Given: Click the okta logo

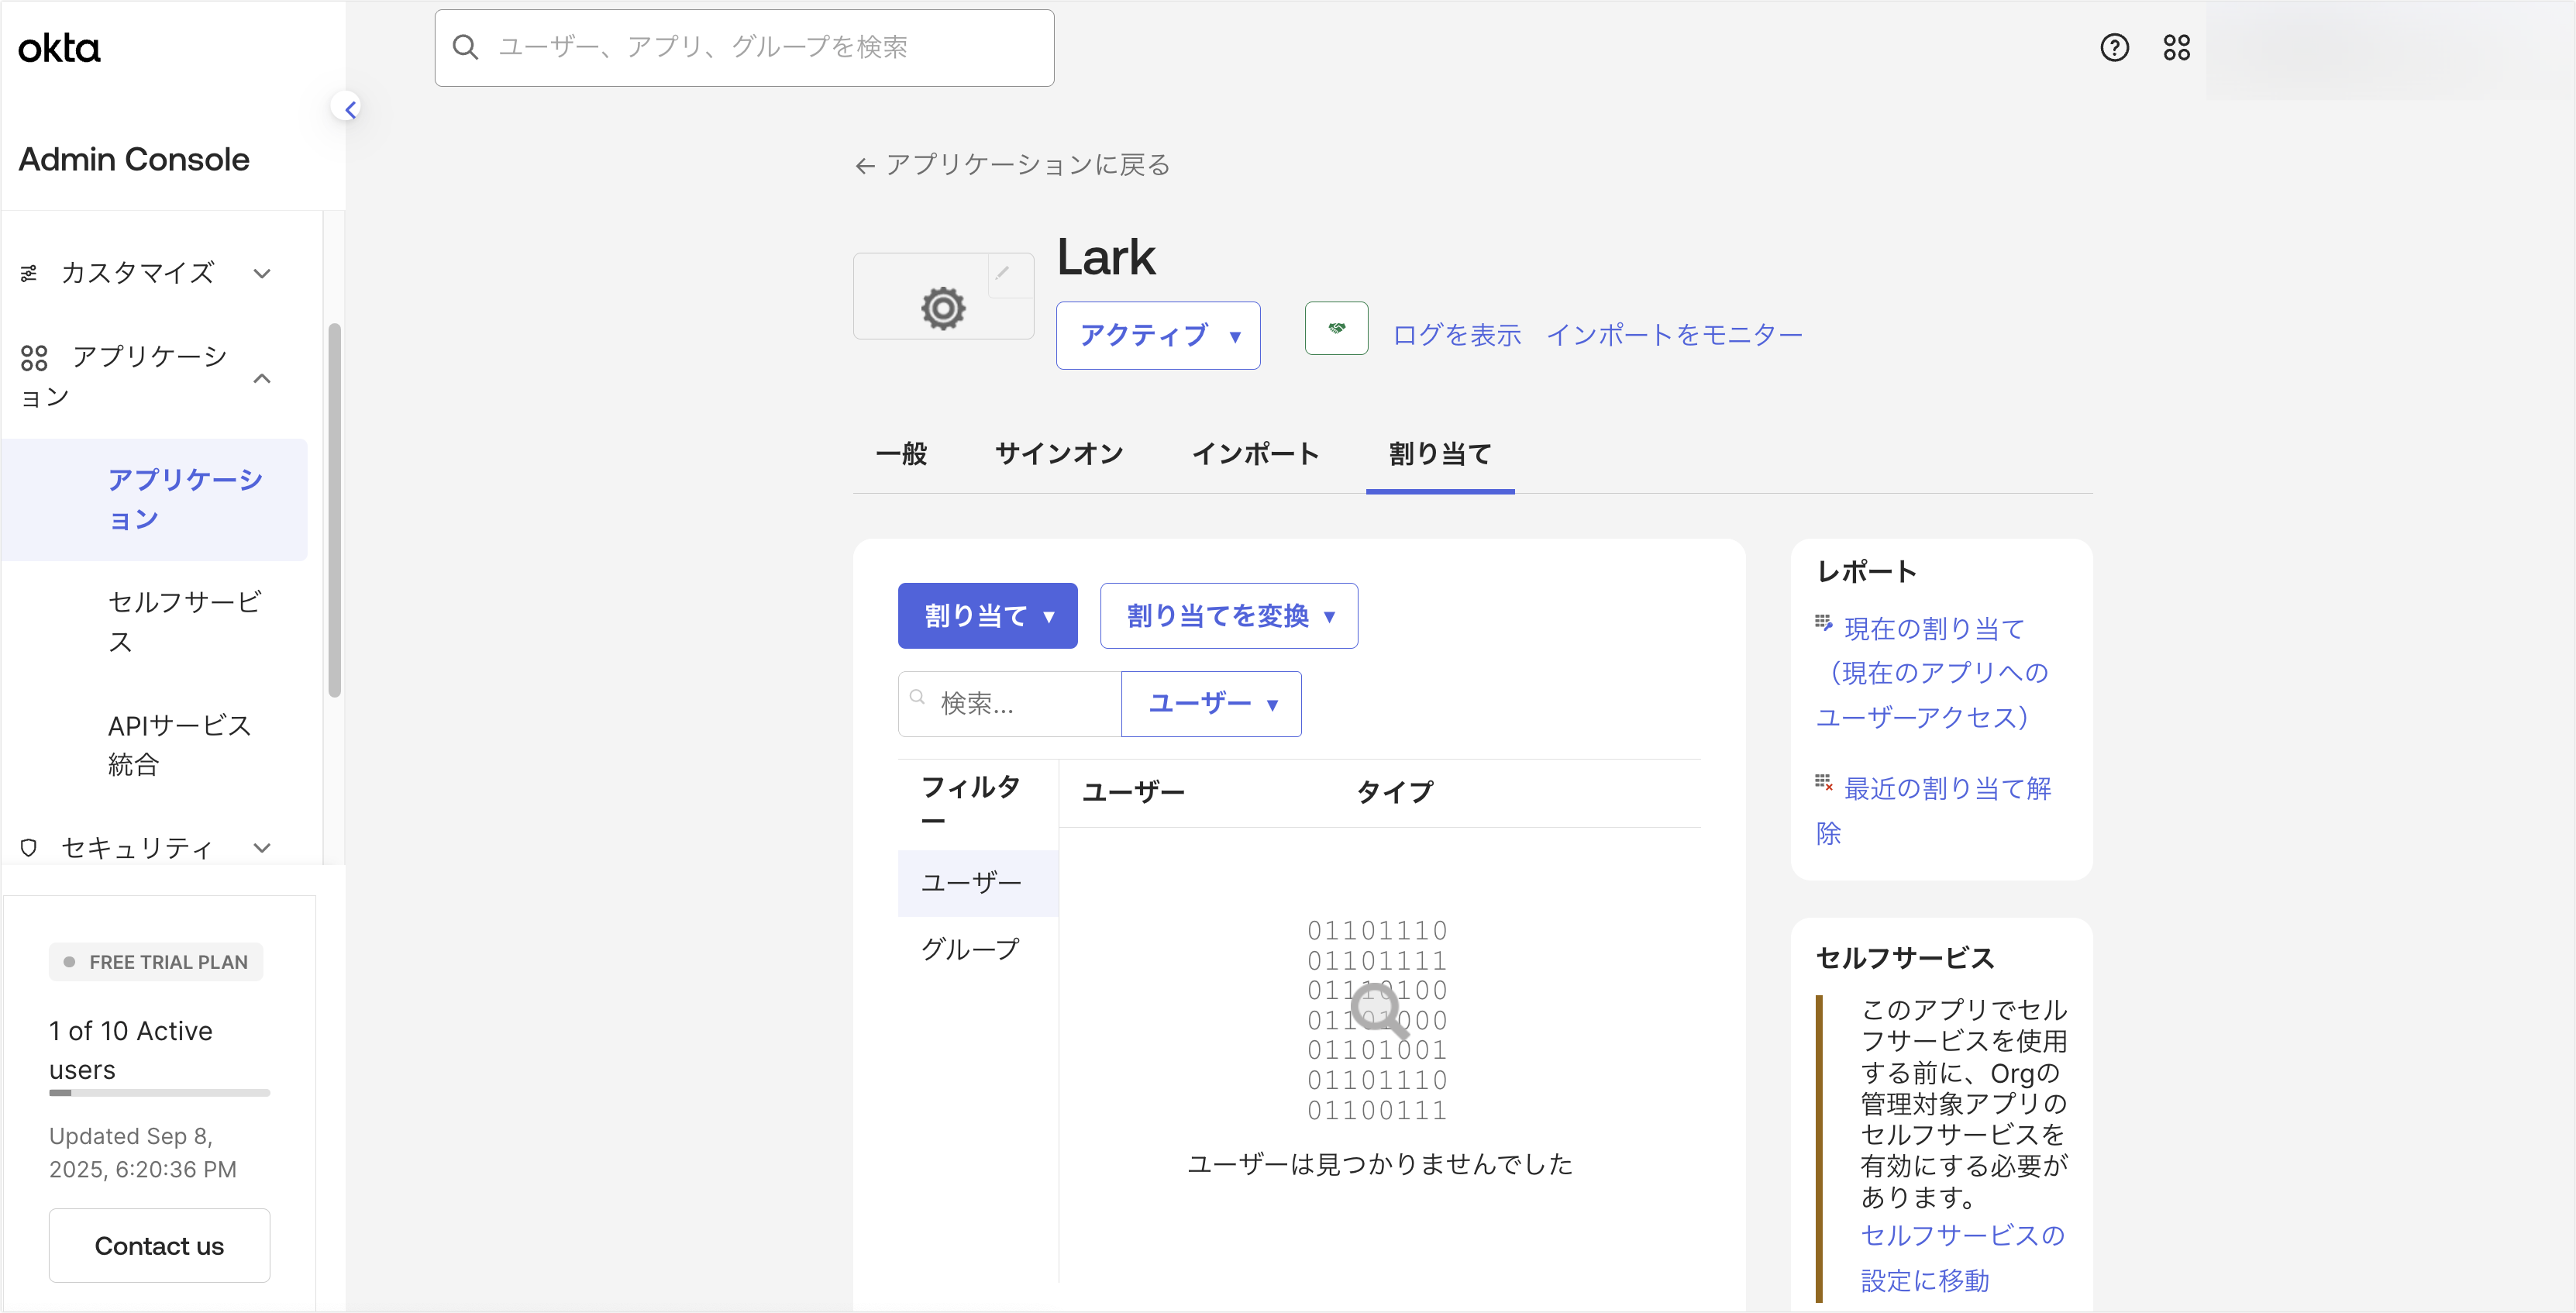Looking at the screenshot, I should coord(59,48).
